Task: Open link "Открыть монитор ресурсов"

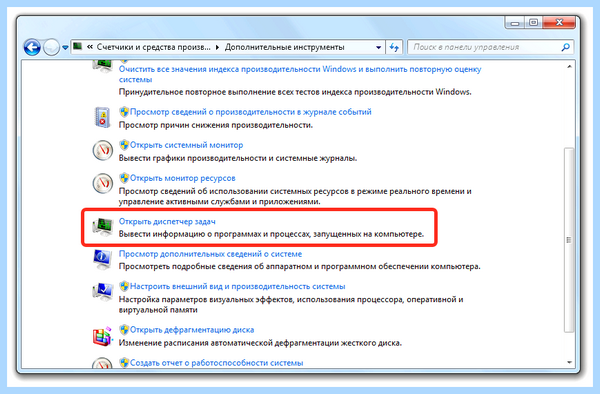Action: (183, 178)
